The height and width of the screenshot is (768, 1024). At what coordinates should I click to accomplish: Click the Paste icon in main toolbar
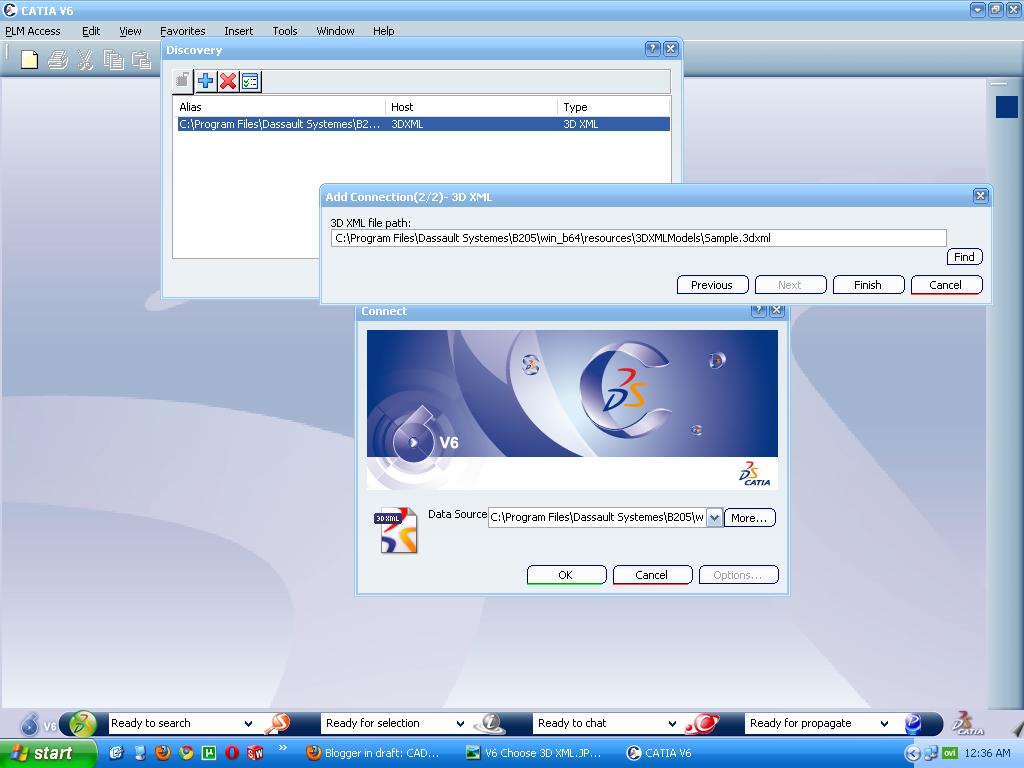click(142, 60)
